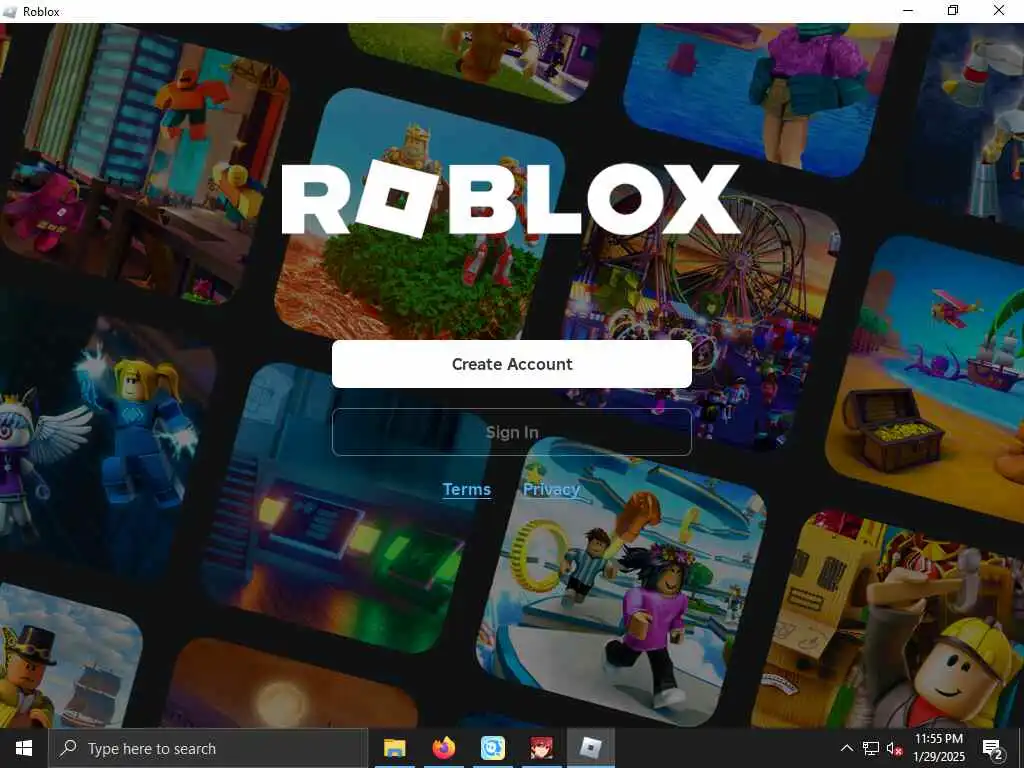Open the Privacy link
The width and height of the screenshot is (1024, 768).
(551, 489)
